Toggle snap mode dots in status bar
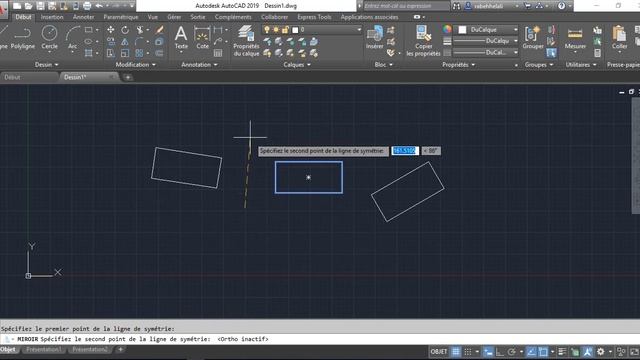Screen dimensions: 640x360 (468, 351)
